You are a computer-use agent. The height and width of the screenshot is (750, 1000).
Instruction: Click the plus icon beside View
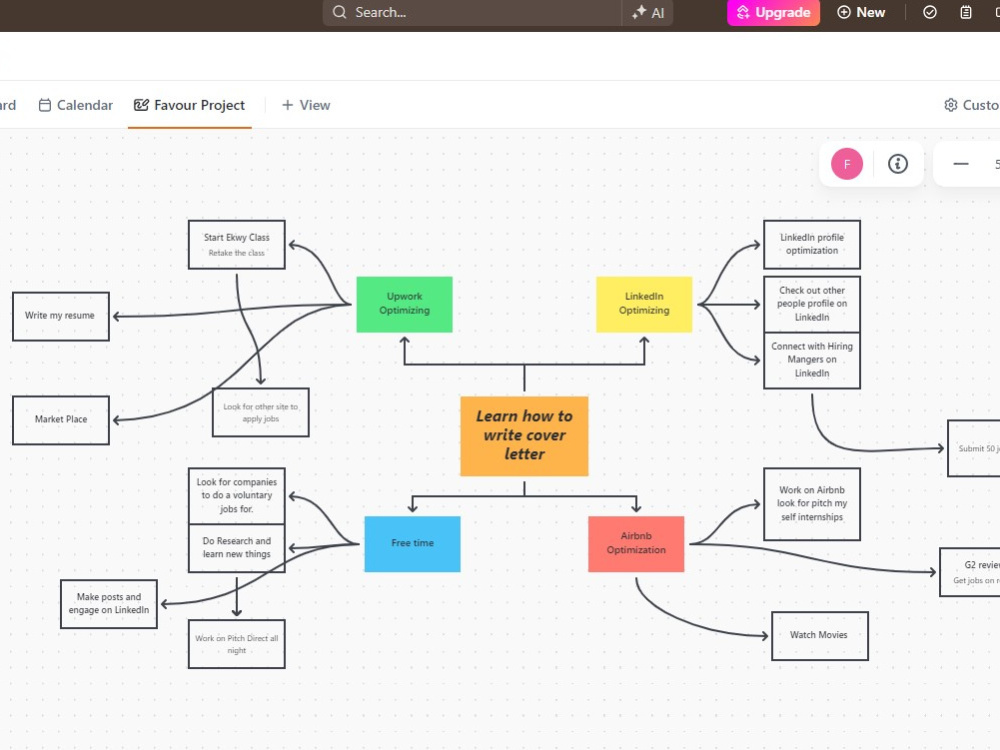[288, 105]
